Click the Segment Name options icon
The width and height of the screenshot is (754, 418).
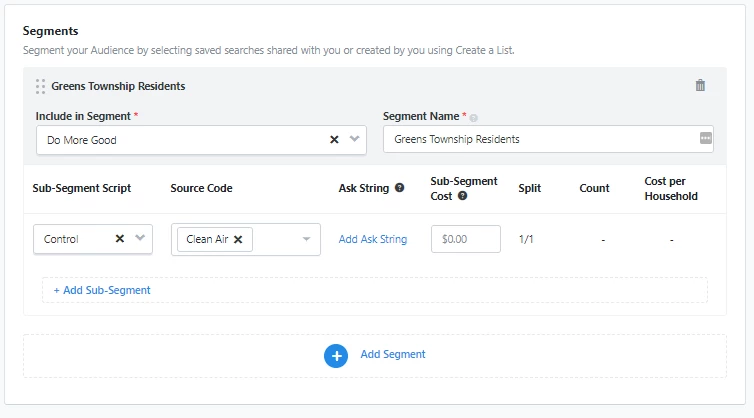point(706,139)
